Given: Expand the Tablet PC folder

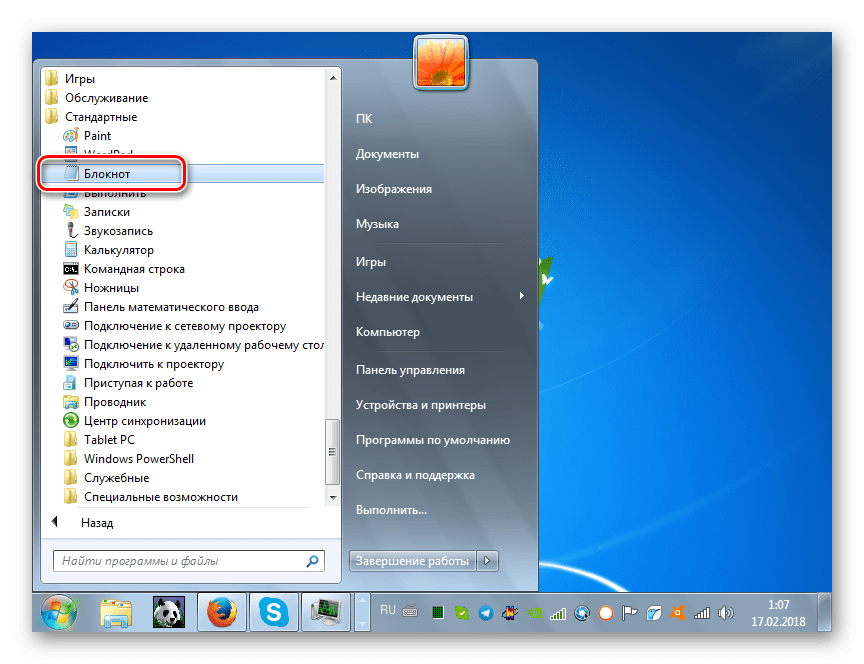Looking at the screenshot, I should pyautogui.click(x=99, y=440).
